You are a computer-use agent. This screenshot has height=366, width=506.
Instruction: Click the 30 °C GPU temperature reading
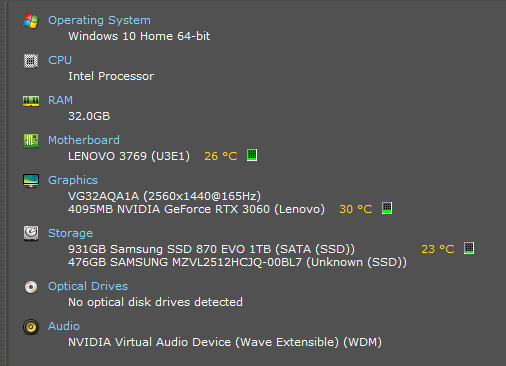point(356,209)
